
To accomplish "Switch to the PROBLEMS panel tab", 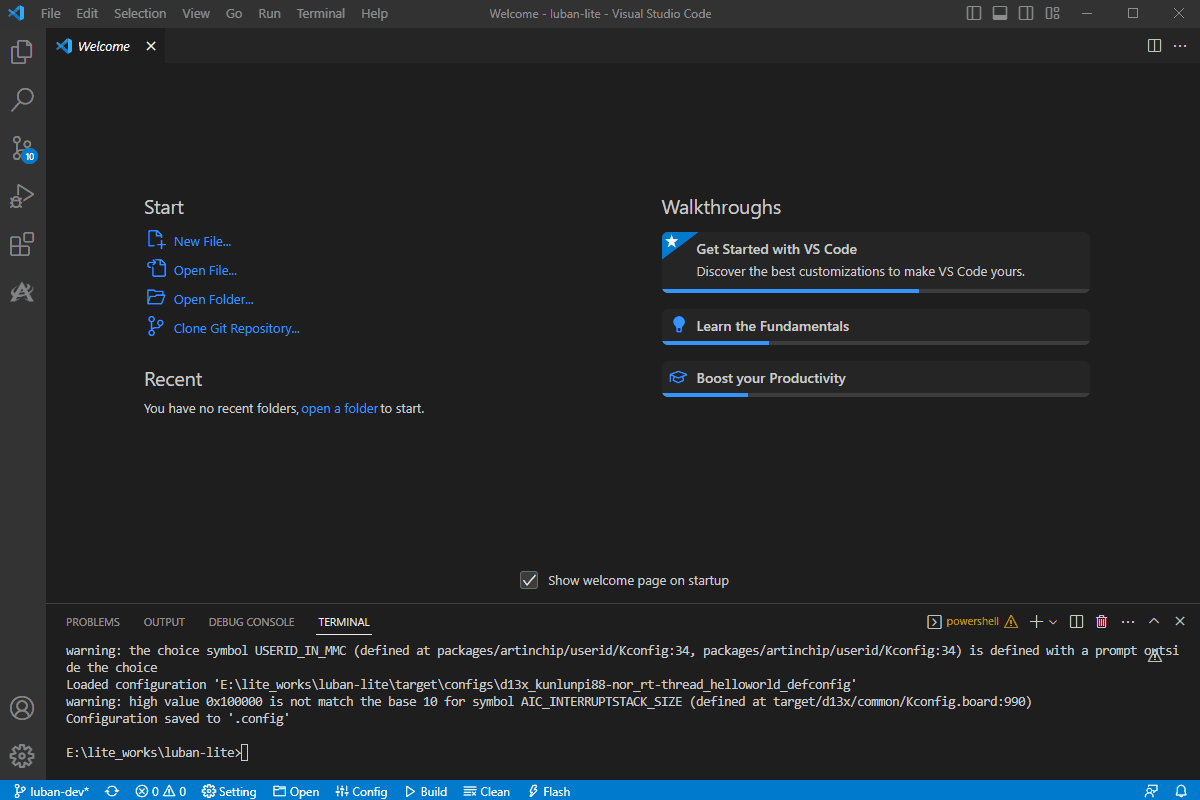I will pos(93,622).
